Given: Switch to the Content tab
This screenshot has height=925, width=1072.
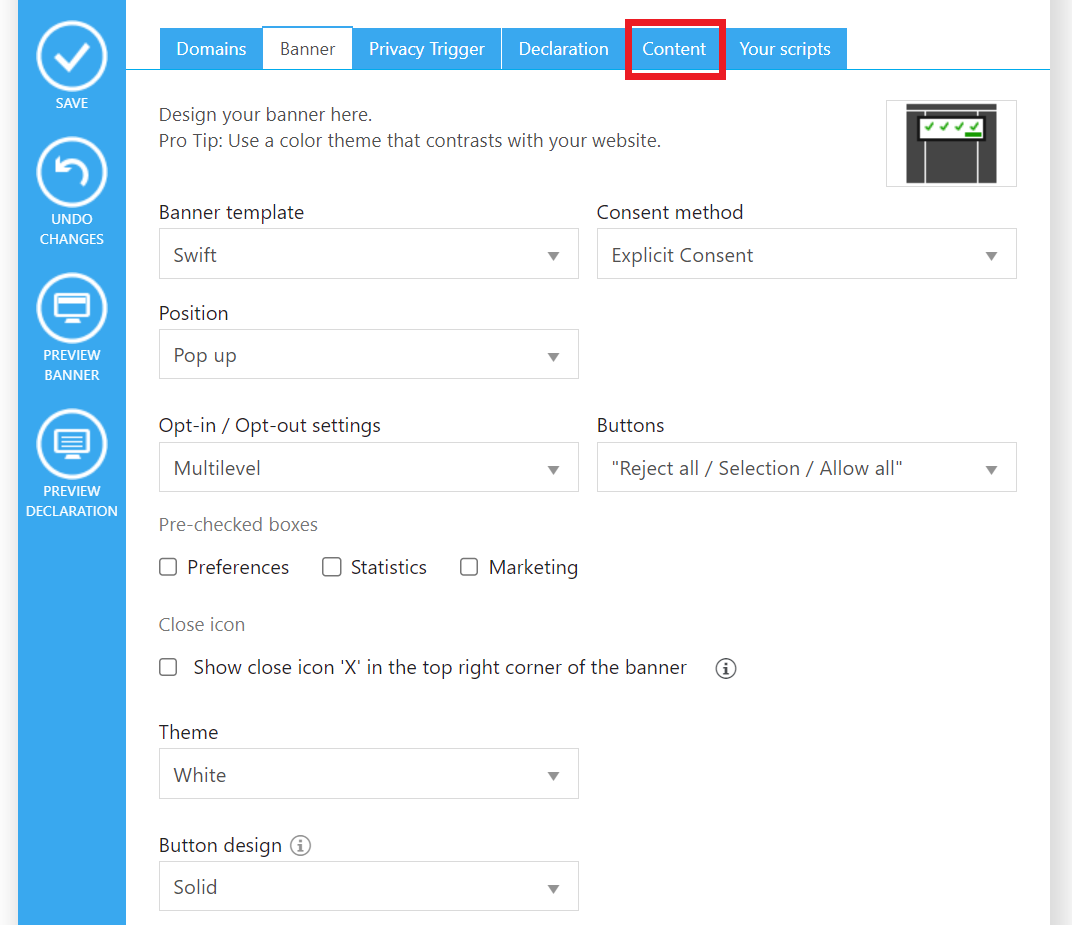Looking at the screenshot, I should tap(674, 49).
